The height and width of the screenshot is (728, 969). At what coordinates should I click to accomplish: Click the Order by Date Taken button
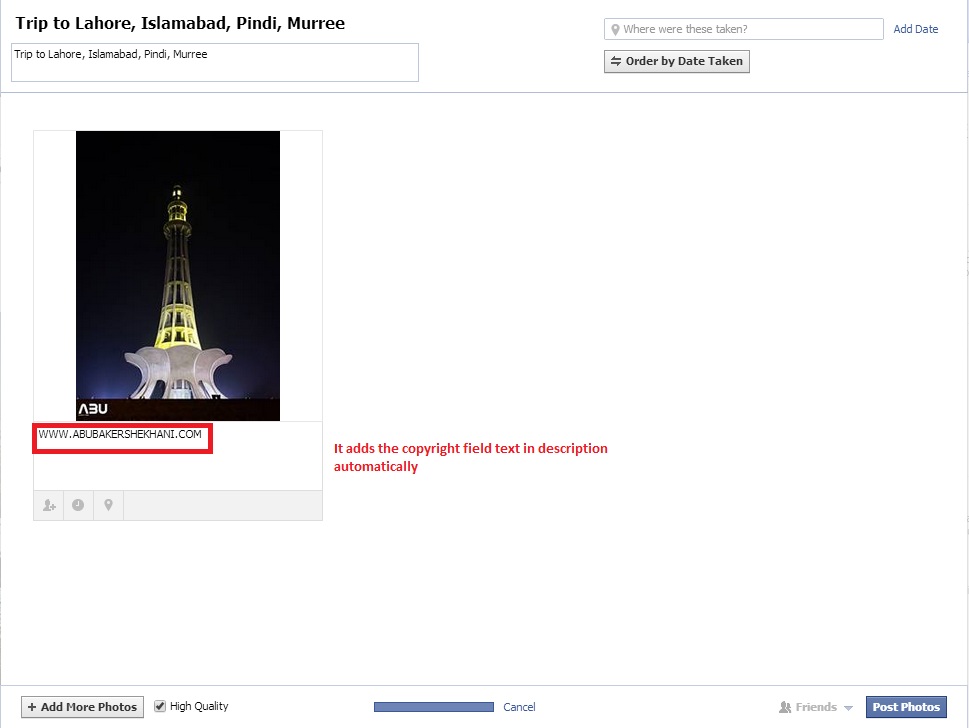pos(677,61)
